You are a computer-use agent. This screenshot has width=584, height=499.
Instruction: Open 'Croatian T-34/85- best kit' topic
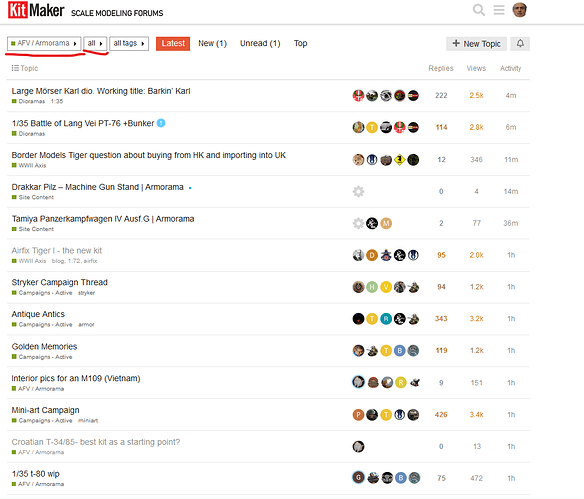[x=96, y=442]
